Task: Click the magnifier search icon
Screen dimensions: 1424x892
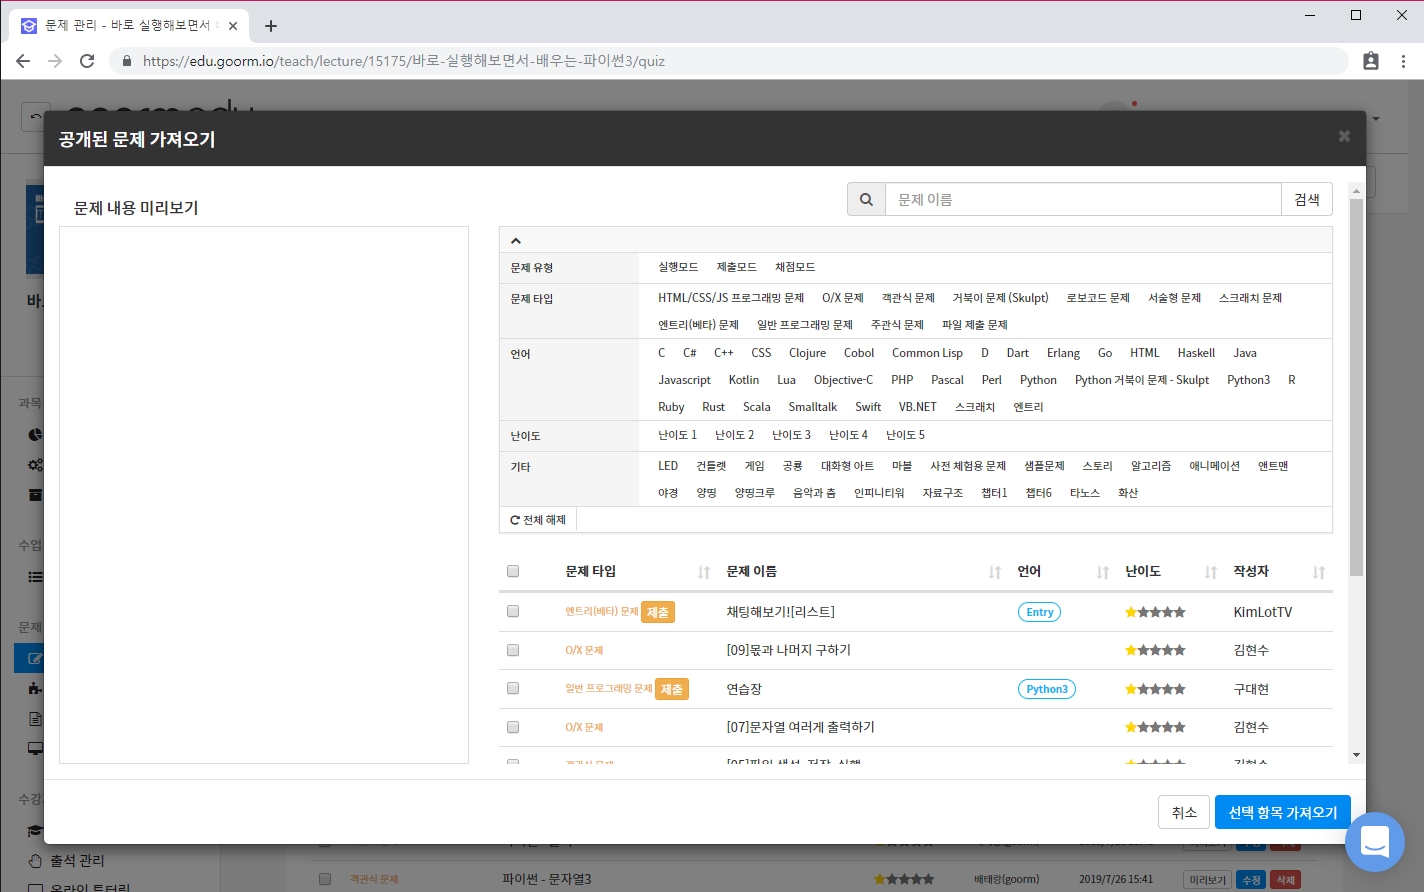Action: (x=866, y=200)
